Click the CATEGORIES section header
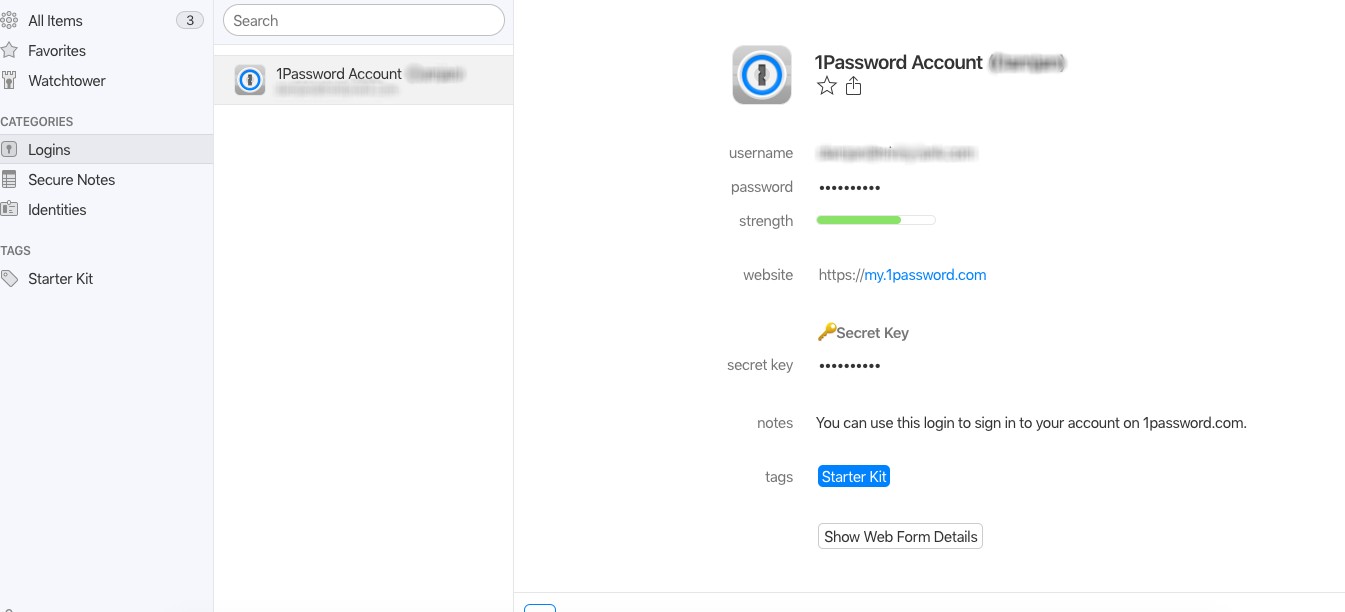 [37, 122]
